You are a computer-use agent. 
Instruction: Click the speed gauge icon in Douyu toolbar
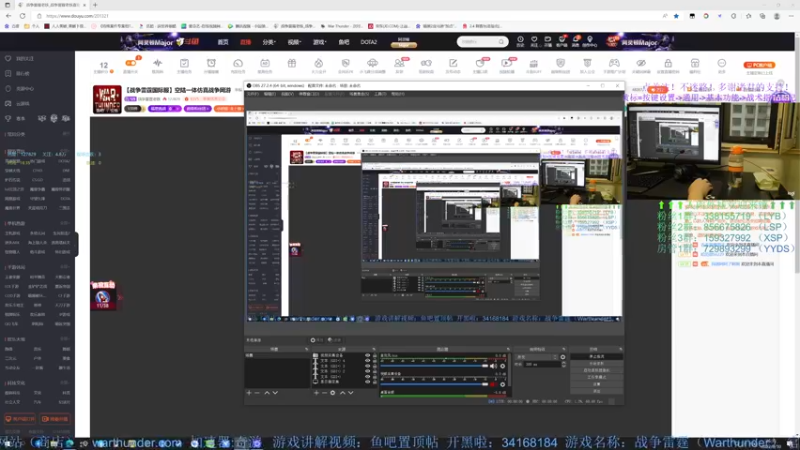coord(238,63)
